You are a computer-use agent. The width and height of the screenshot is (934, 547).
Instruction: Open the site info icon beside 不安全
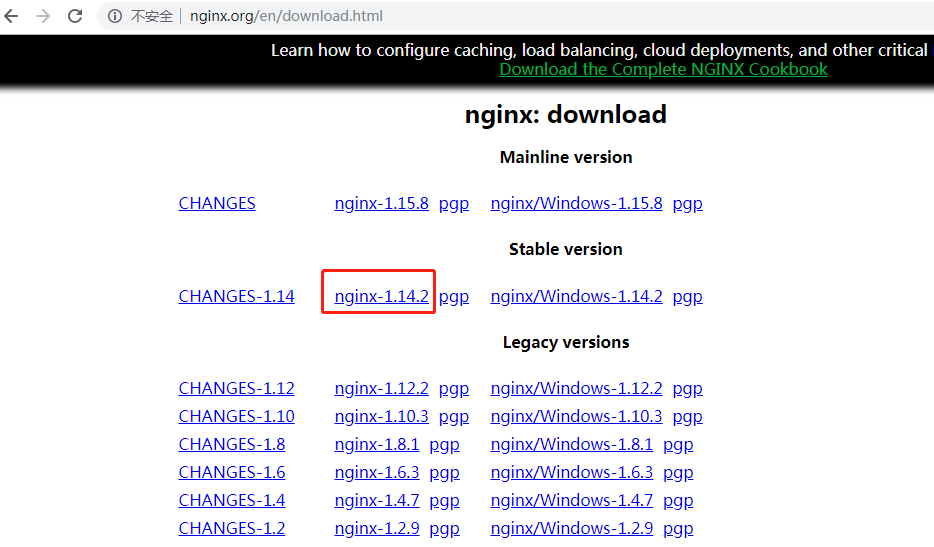[x=115, y=16]
